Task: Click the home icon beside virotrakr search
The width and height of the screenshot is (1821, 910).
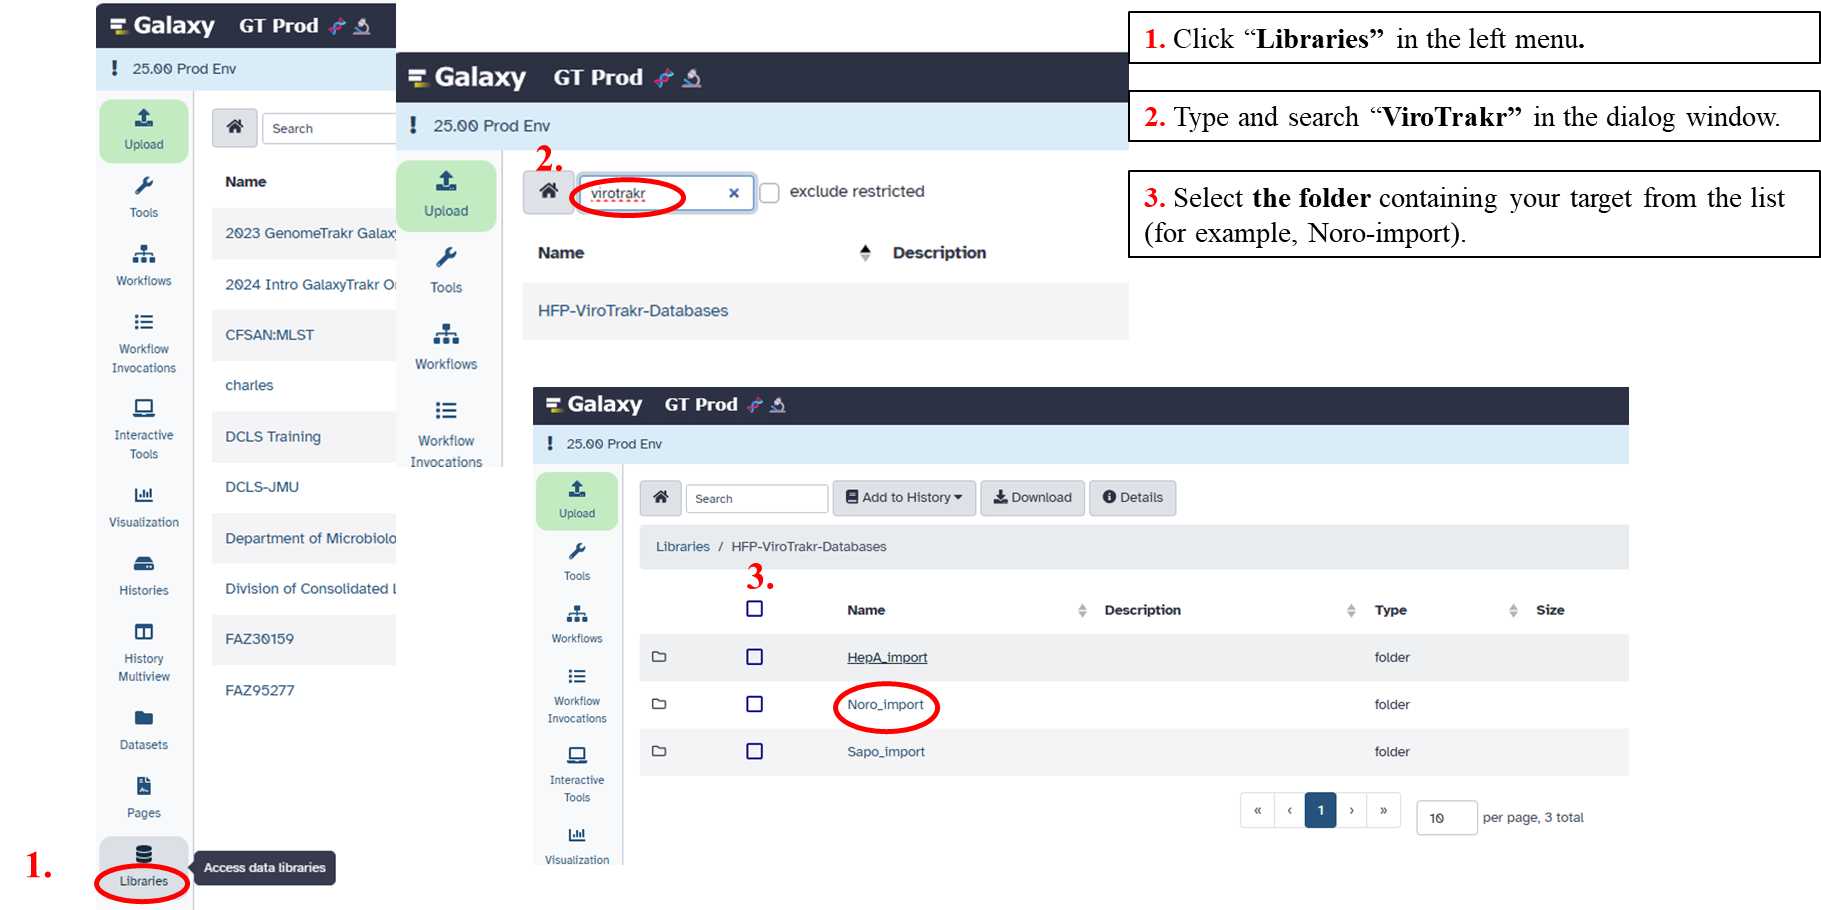Action: click(x=548, y=191)
